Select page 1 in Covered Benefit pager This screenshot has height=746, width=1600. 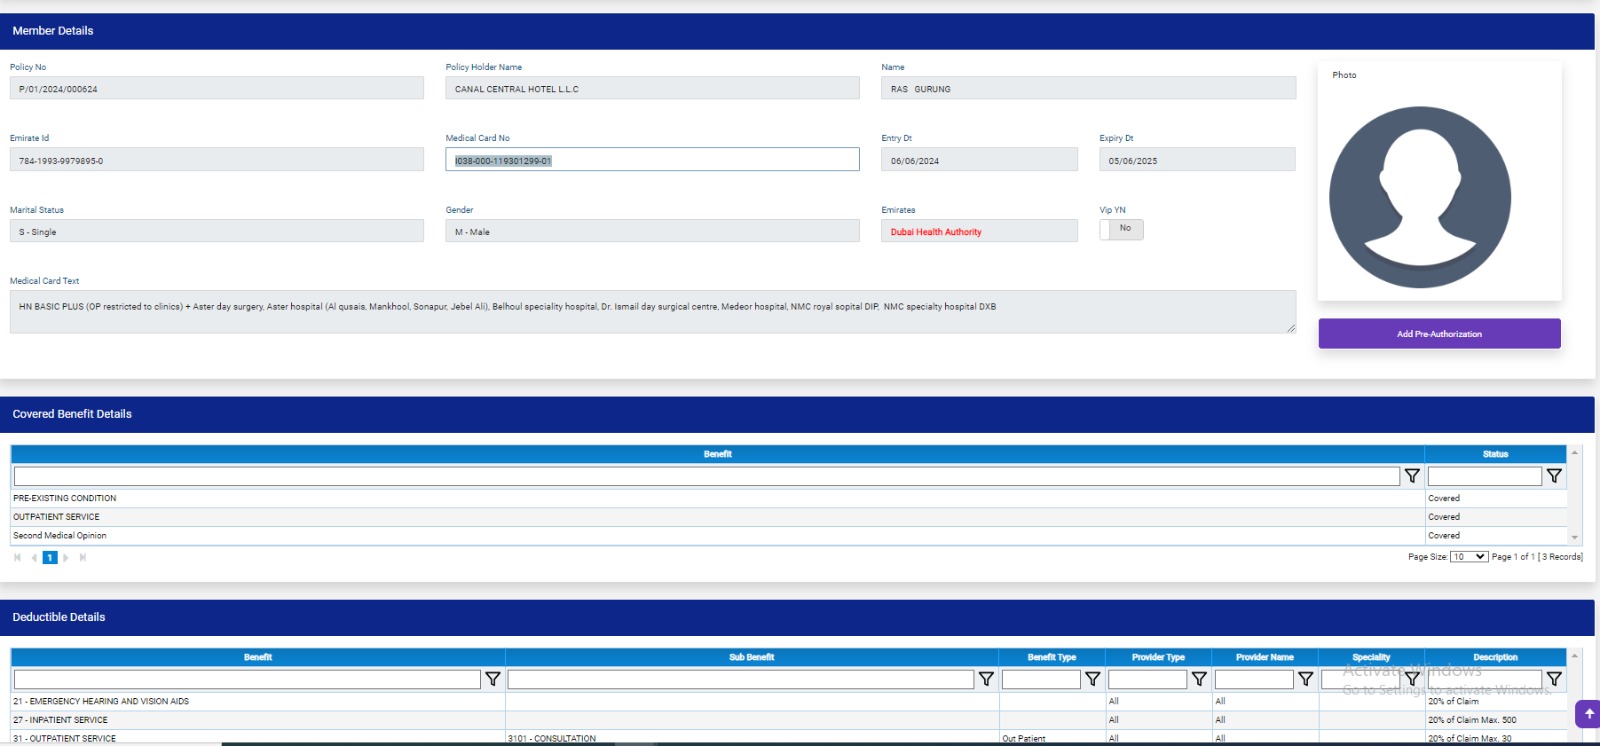click(50, 557)
